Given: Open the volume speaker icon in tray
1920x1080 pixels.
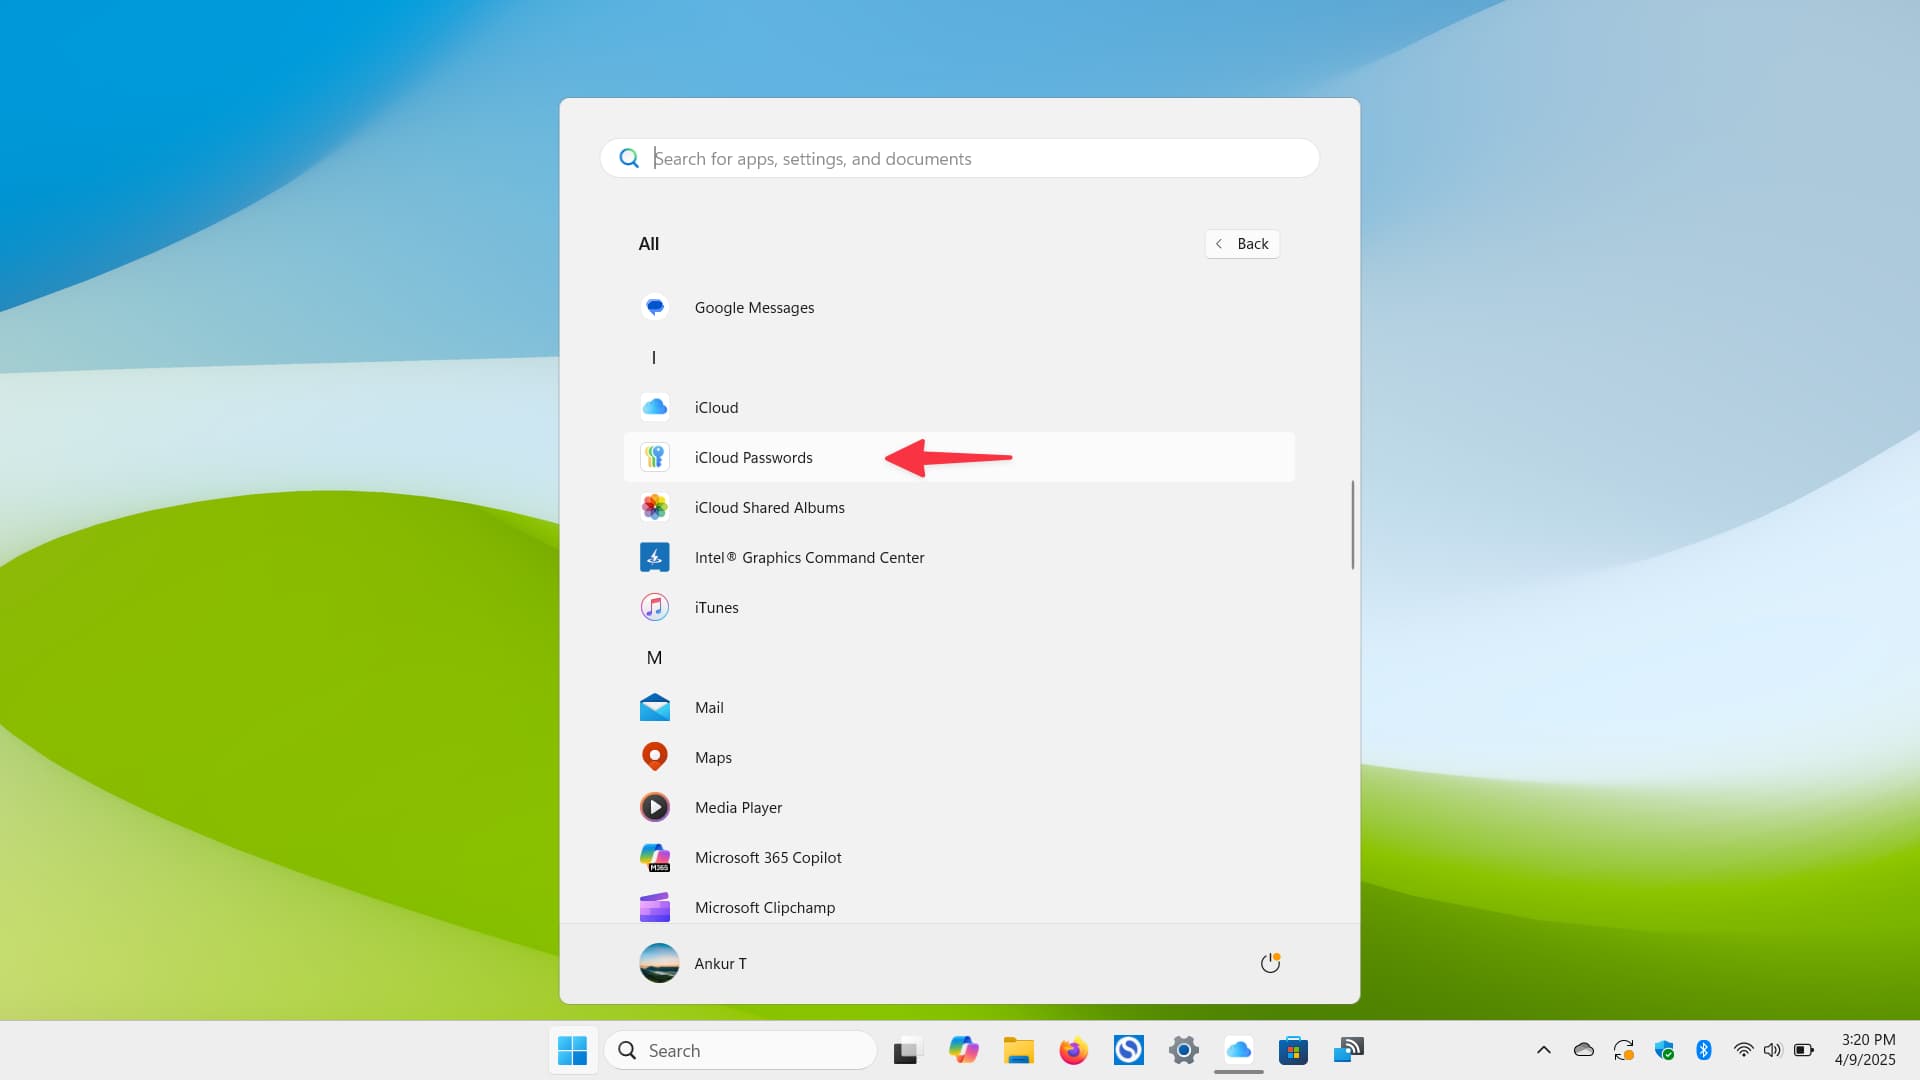Looking at the screenshot, I should tap(1772, 1050).
